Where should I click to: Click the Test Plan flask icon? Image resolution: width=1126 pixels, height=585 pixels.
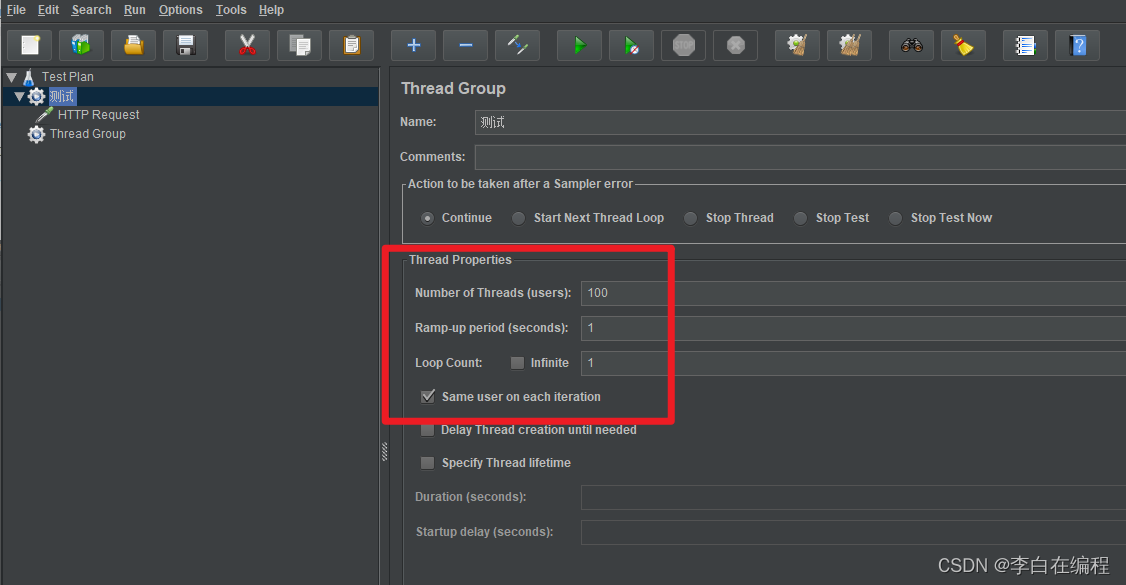(x=29, y=77)
